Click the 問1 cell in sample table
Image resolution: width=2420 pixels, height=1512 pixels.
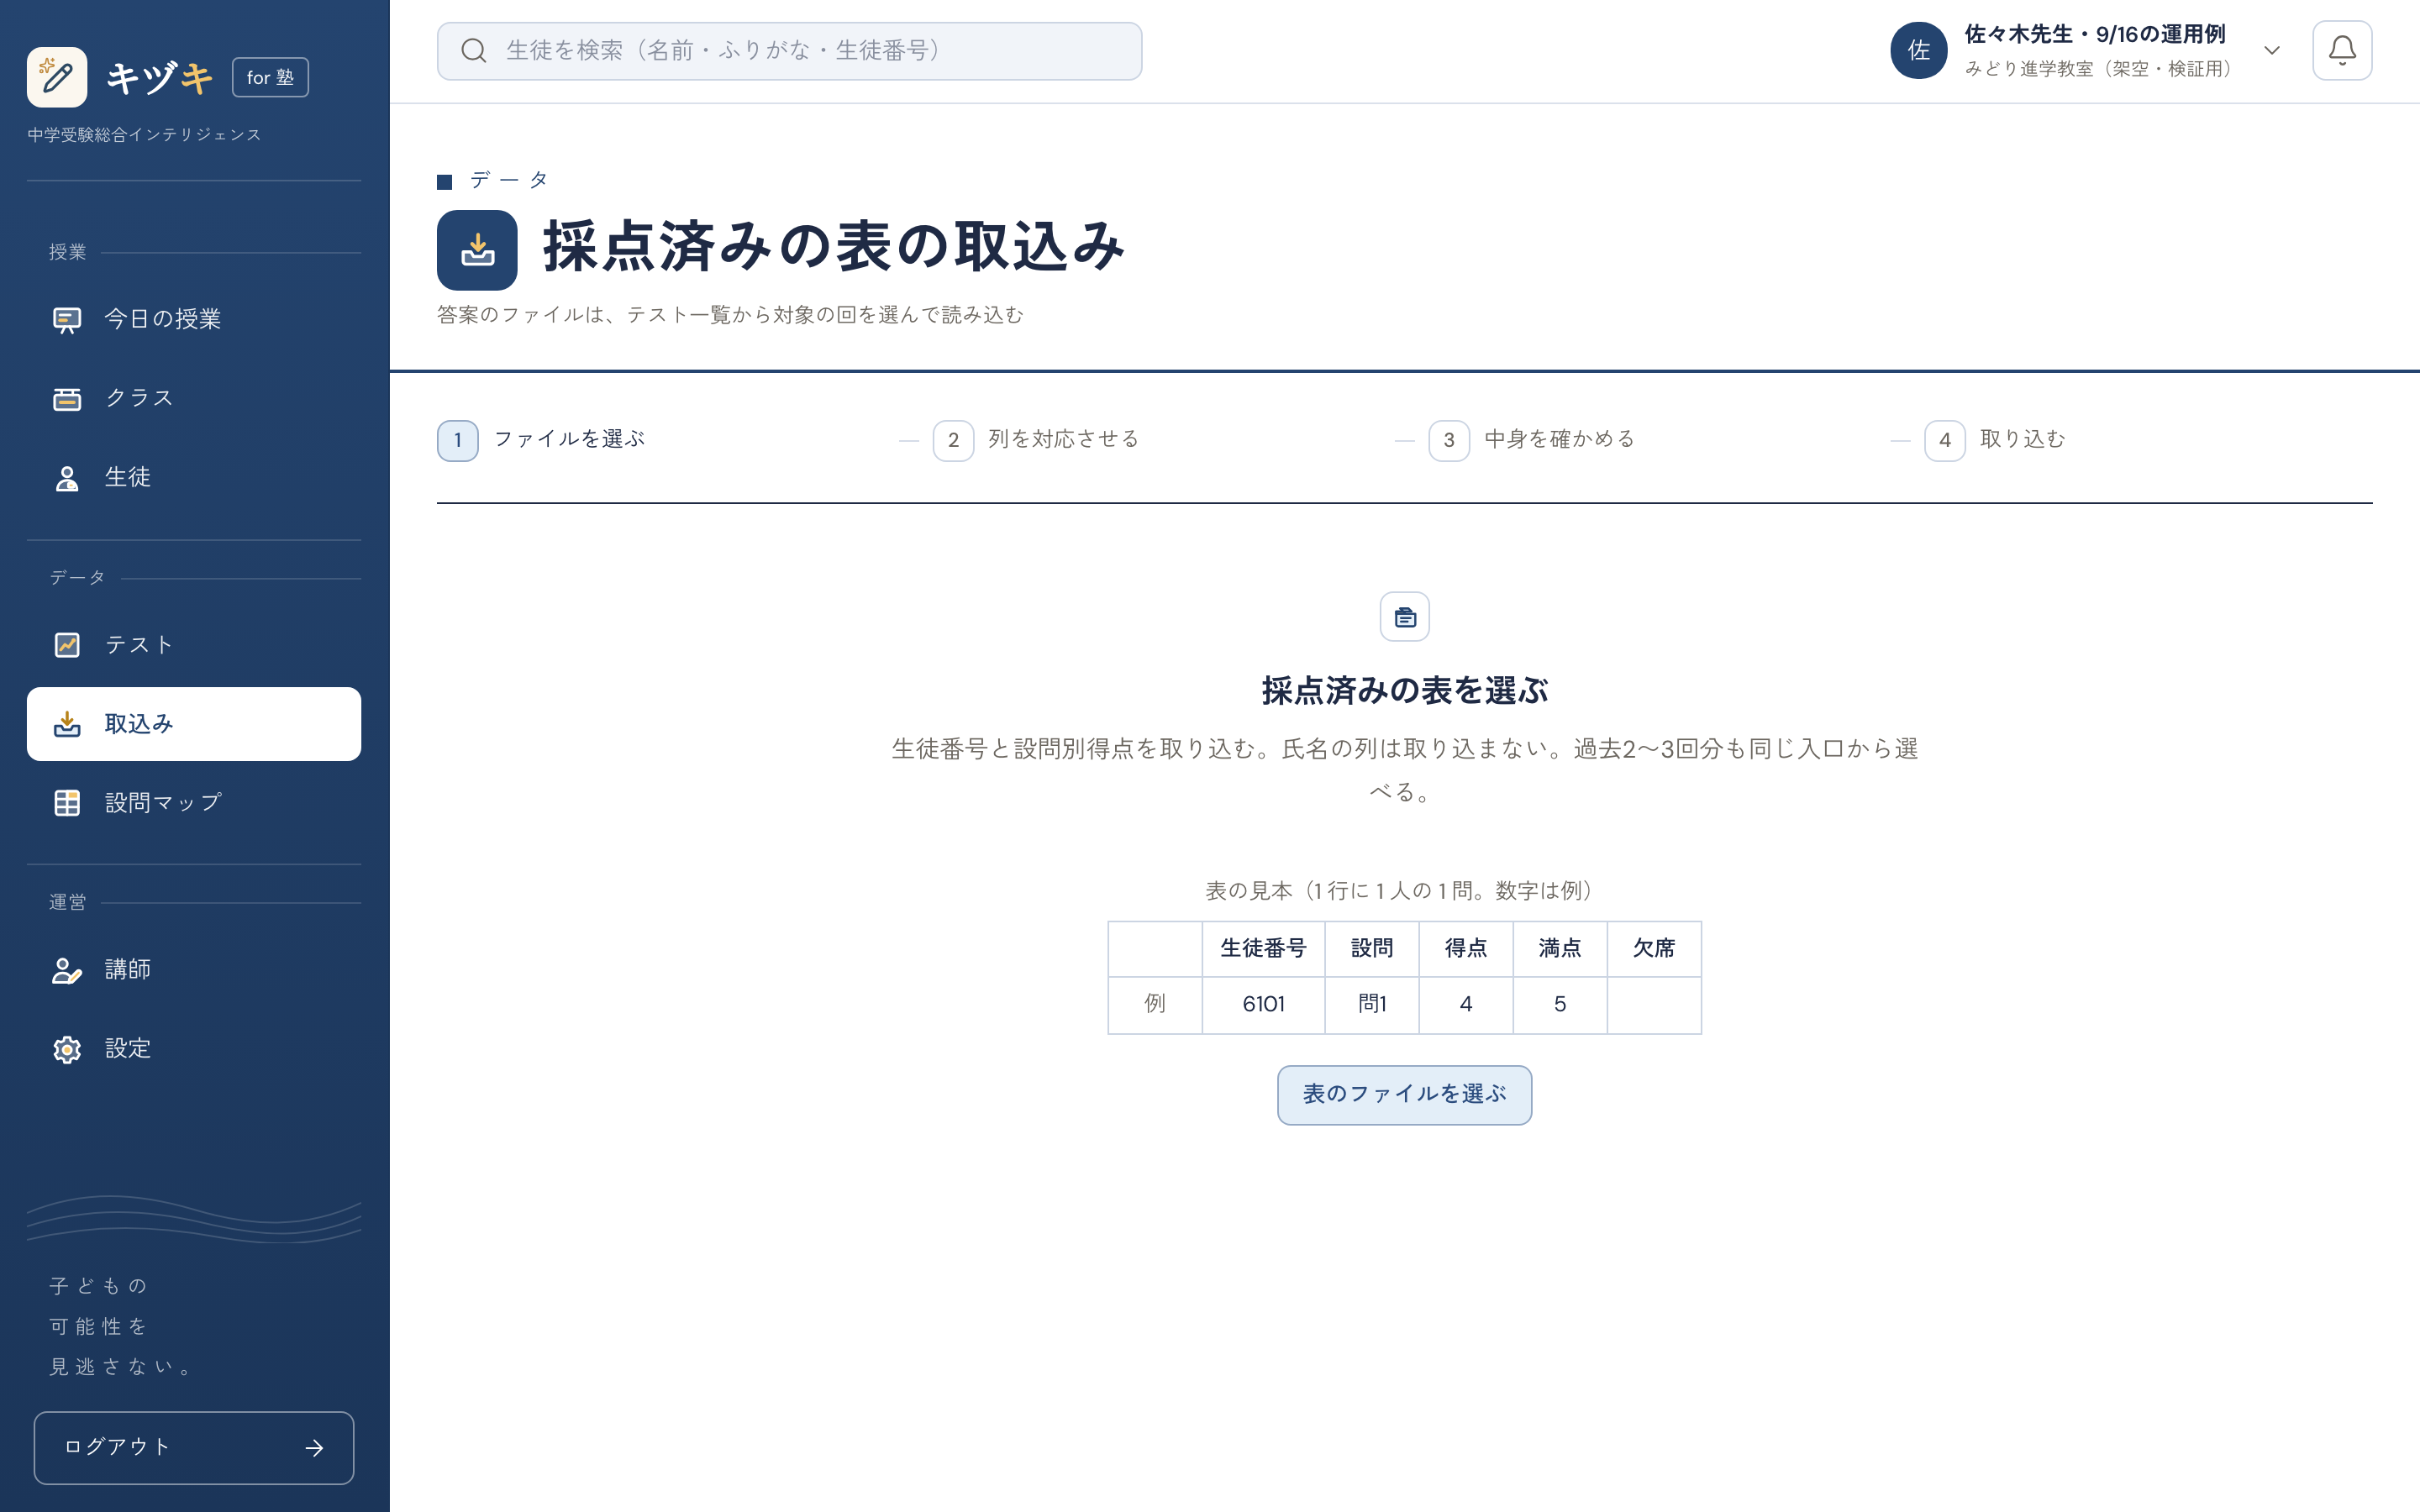click(x=1372, y=1004)
